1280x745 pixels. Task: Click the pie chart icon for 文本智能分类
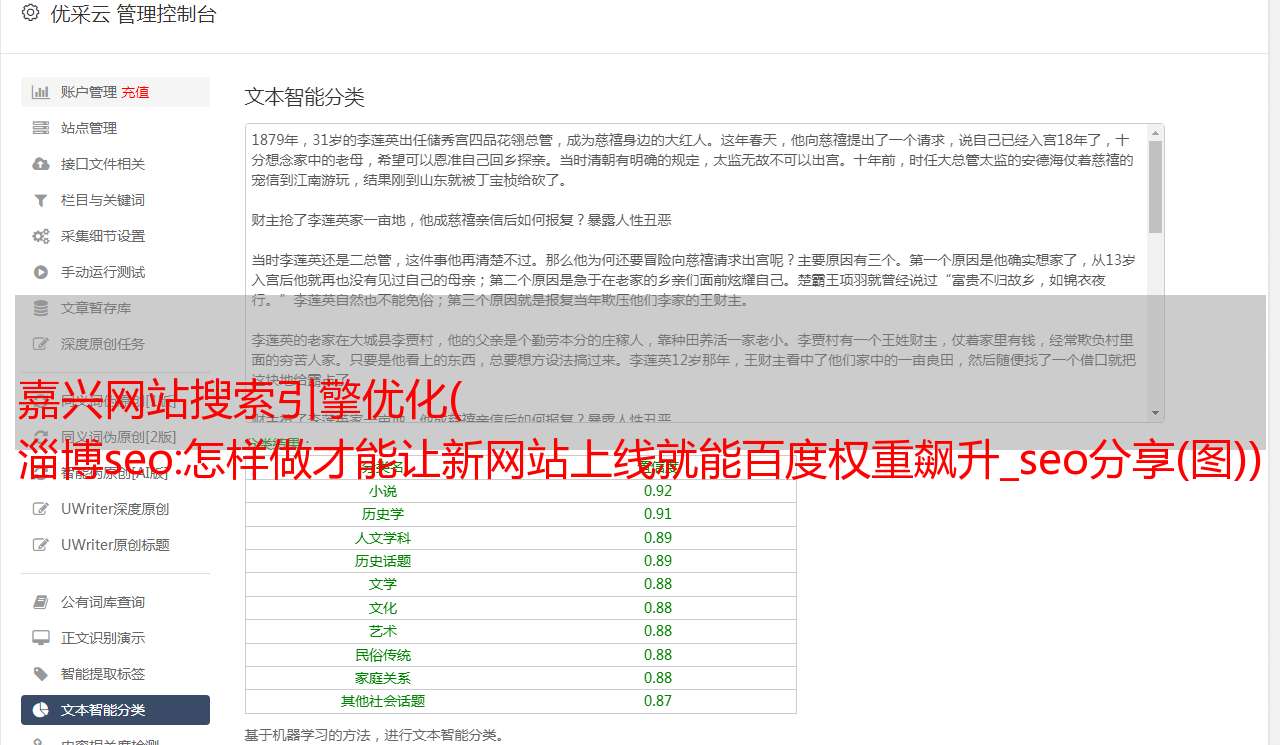point(41,710)
